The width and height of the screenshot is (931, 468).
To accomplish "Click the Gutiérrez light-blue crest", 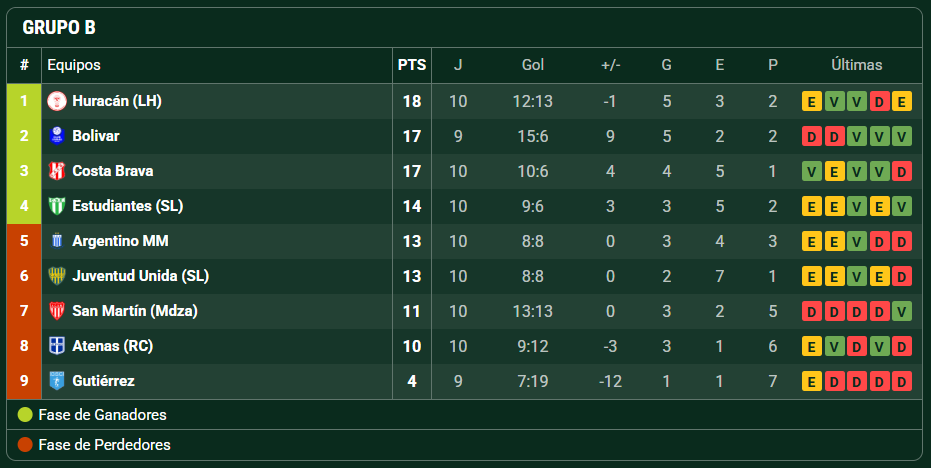I will point(56,381).
